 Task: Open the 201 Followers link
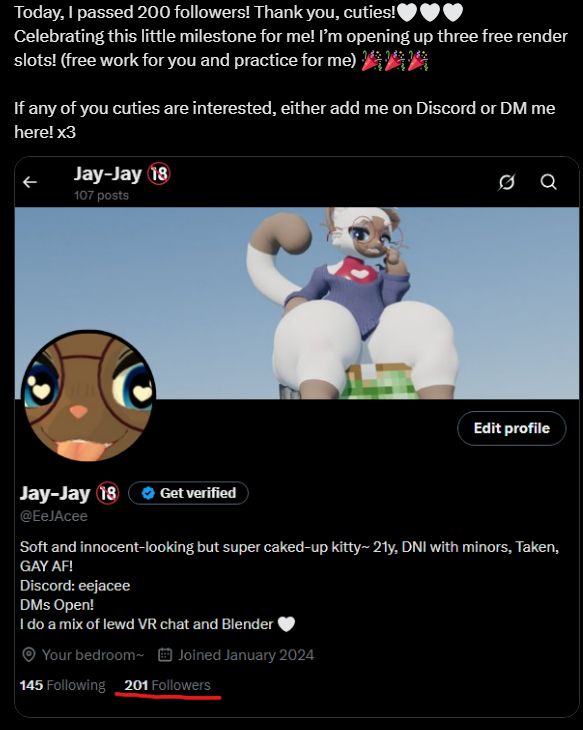coord(167,685)
